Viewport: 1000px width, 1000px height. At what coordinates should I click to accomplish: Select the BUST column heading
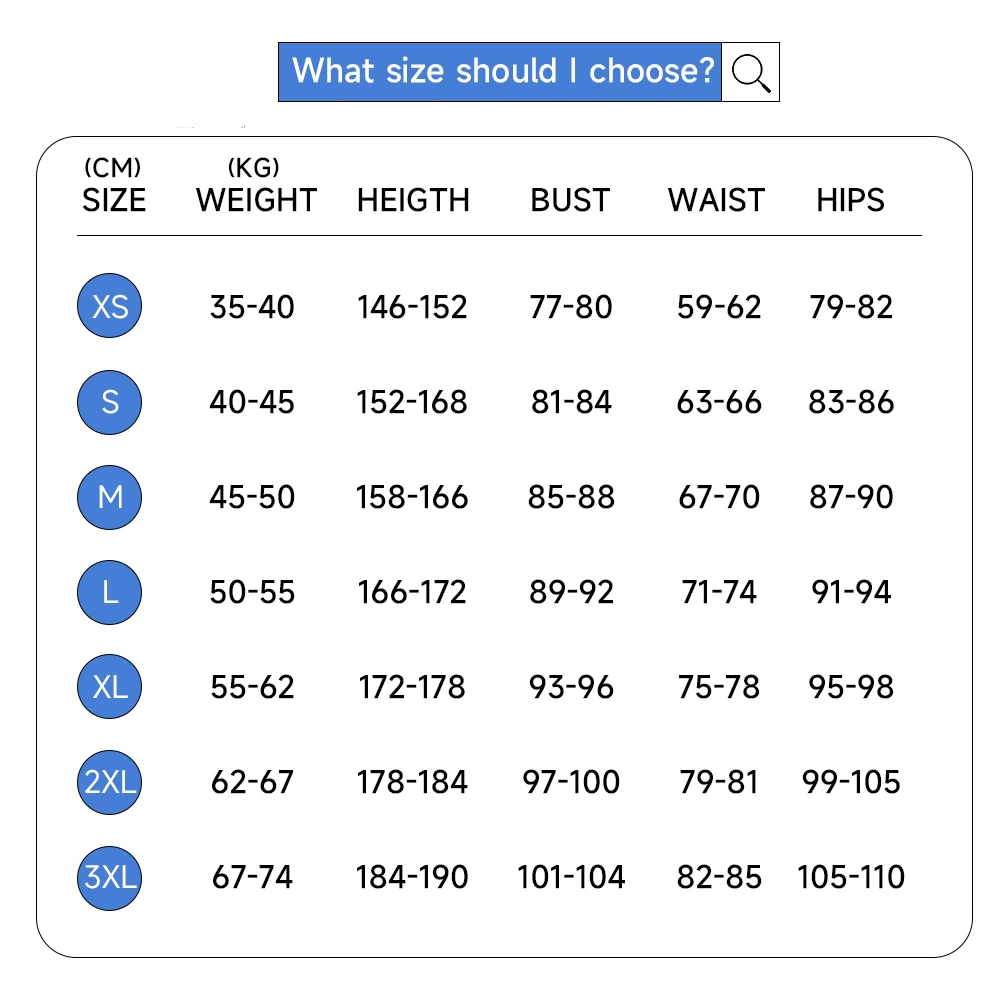tap(570, 200)
